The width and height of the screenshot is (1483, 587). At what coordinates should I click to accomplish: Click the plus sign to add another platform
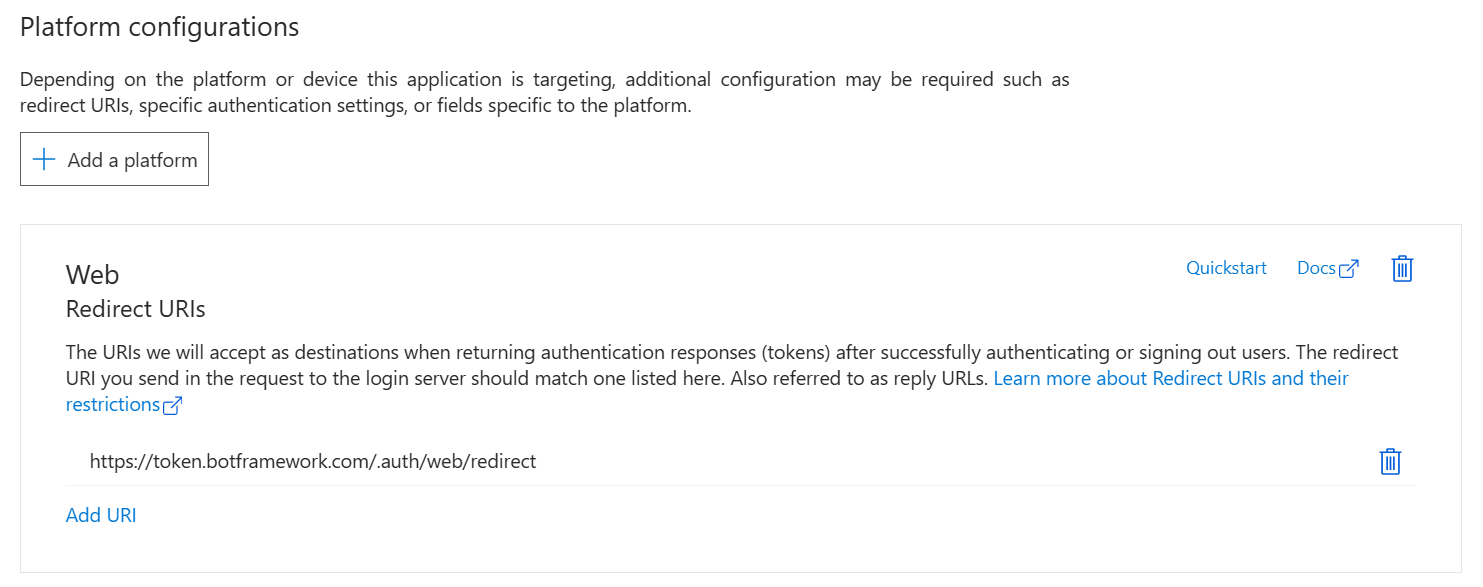(44, 158)
